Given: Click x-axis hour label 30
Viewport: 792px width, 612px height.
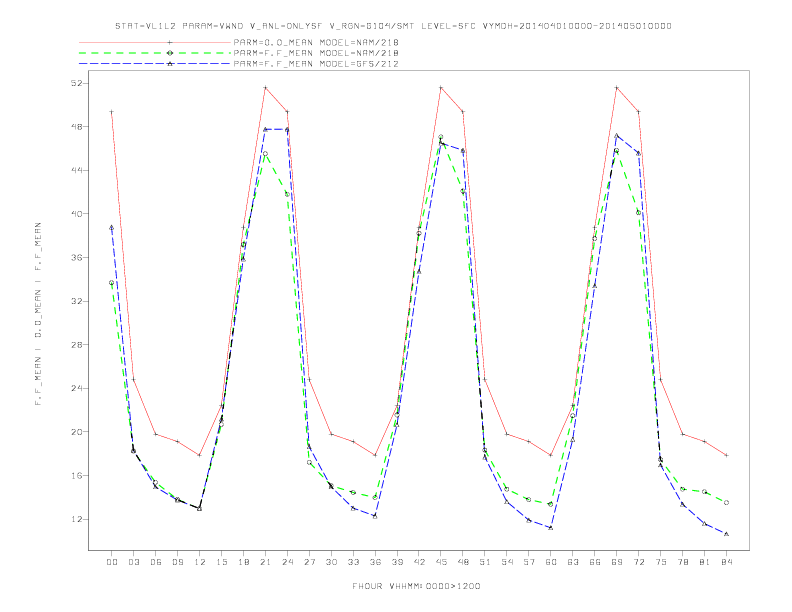Looking at the screenshot, I should pyautogui.click(x=331, y=562).
